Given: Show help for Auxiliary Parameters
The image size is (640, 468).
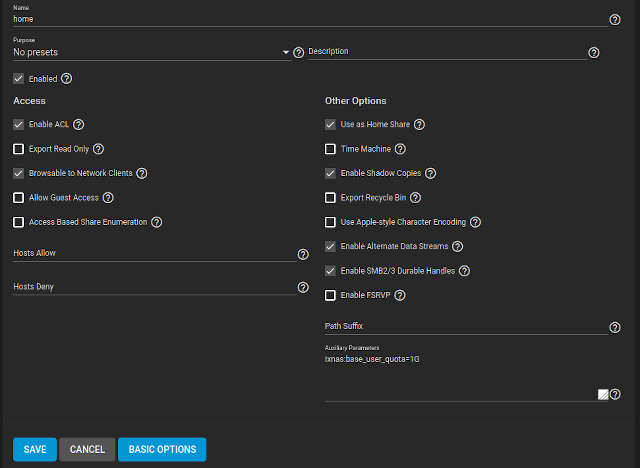Looking at the screenshot, I should point(615,394).
